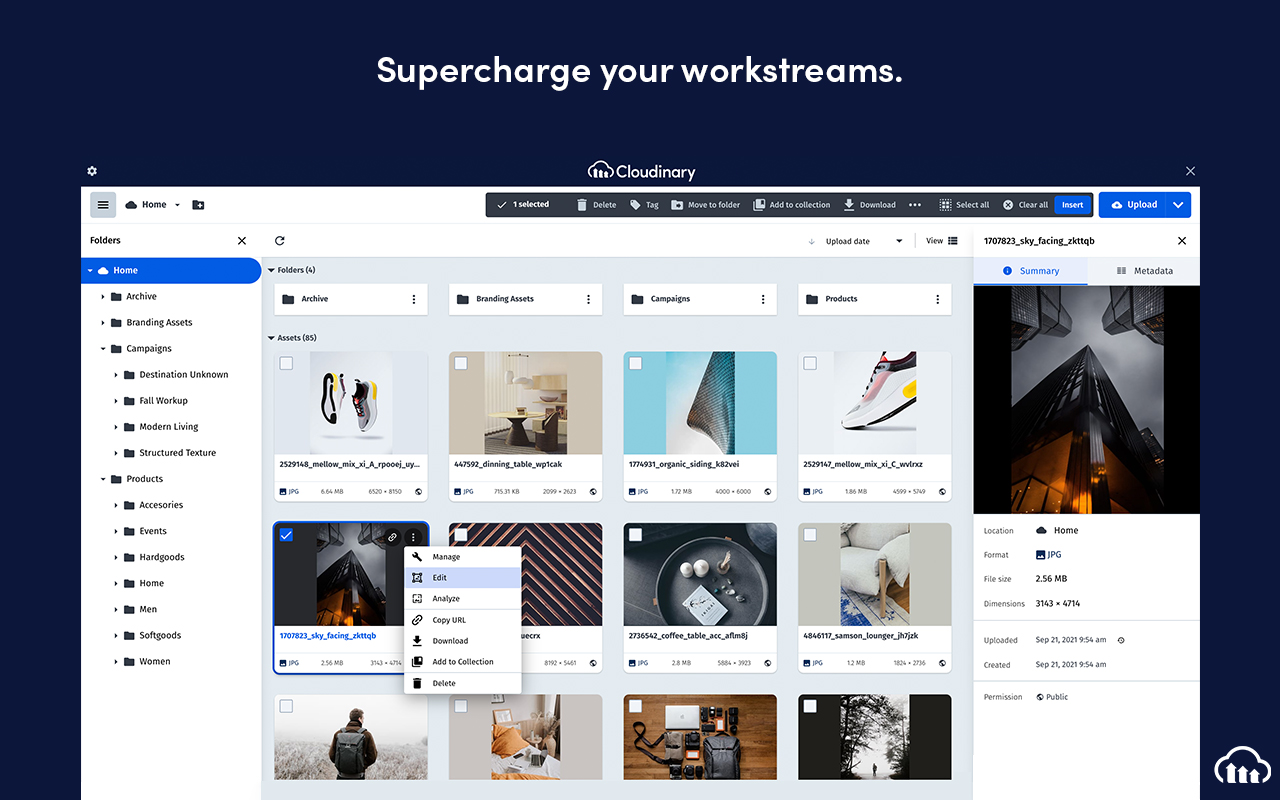Expand the Products folder in the sidebar
Image resolution: width=1280 pixels, height=800 pixels.
[101, 478]
